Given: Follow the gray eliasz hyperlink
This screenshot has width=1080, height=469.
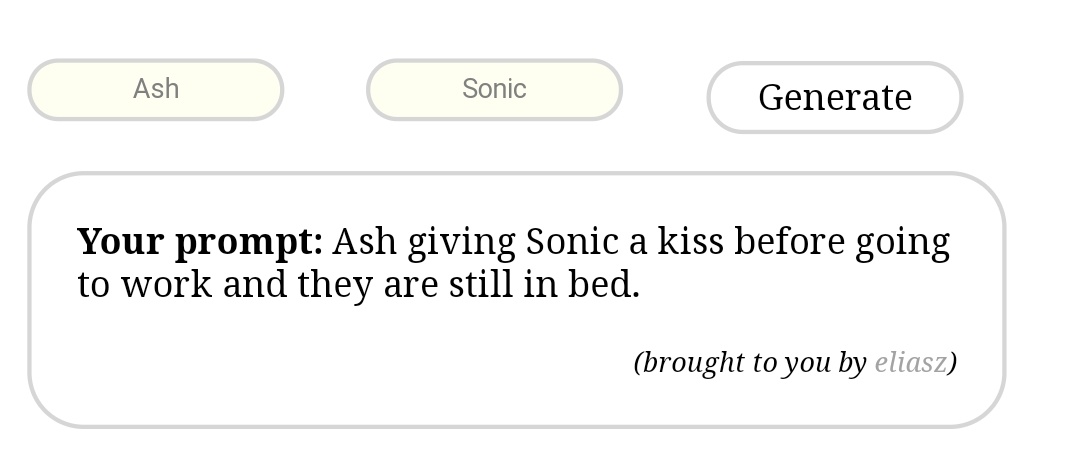Looking at the screenshot, I should 910,363.
